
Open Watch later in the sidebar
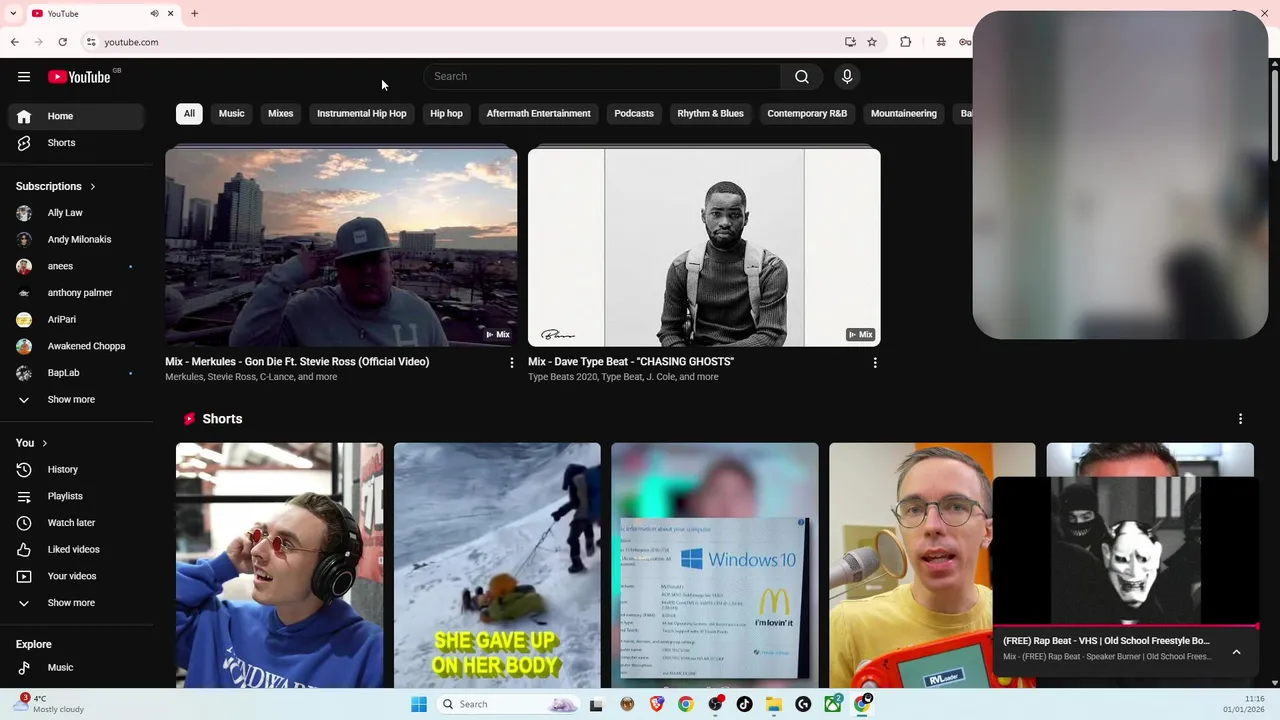[x=77, y=523]
